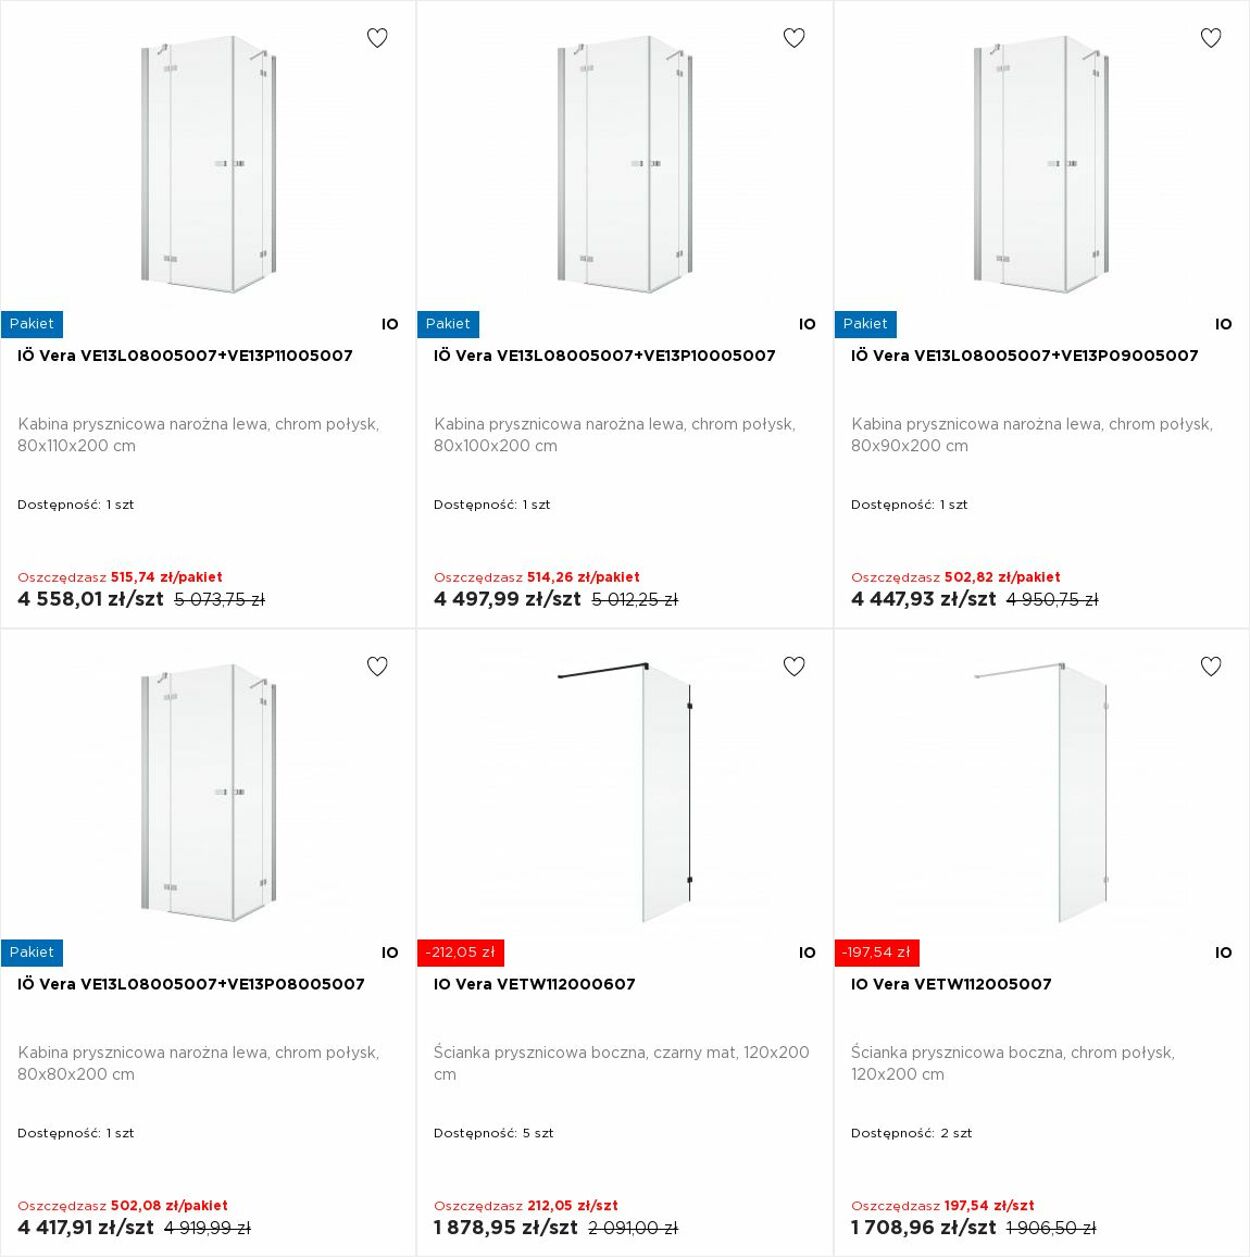Click the IO brand logo on the 80x110 cabin card
Image resolution: width=1250 pixels, height=1257 pixels.
(x=390, y=324)
